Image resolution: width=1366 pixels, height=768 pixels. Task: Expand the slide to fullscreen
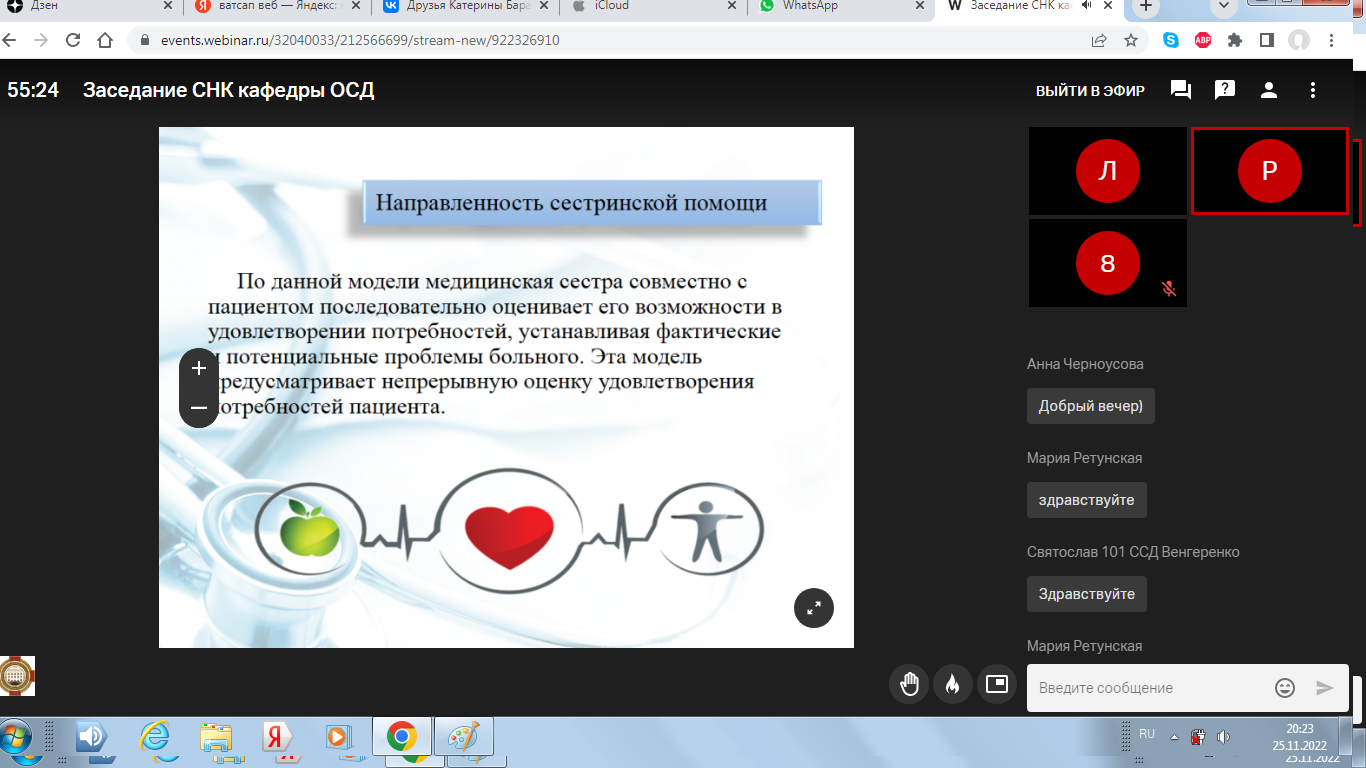point(814,607)
